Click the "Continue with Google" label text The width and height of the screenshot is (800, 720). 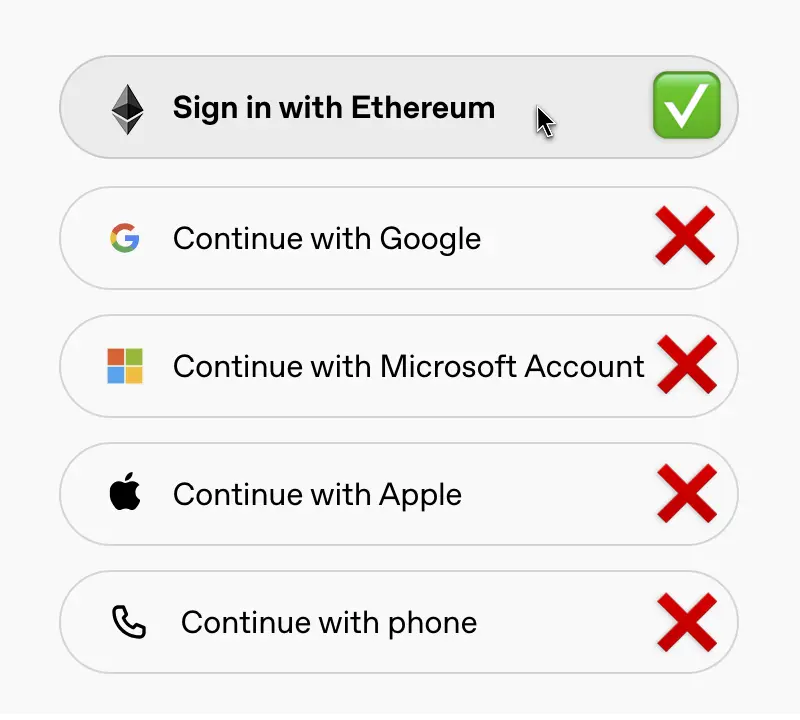(327, 239)
